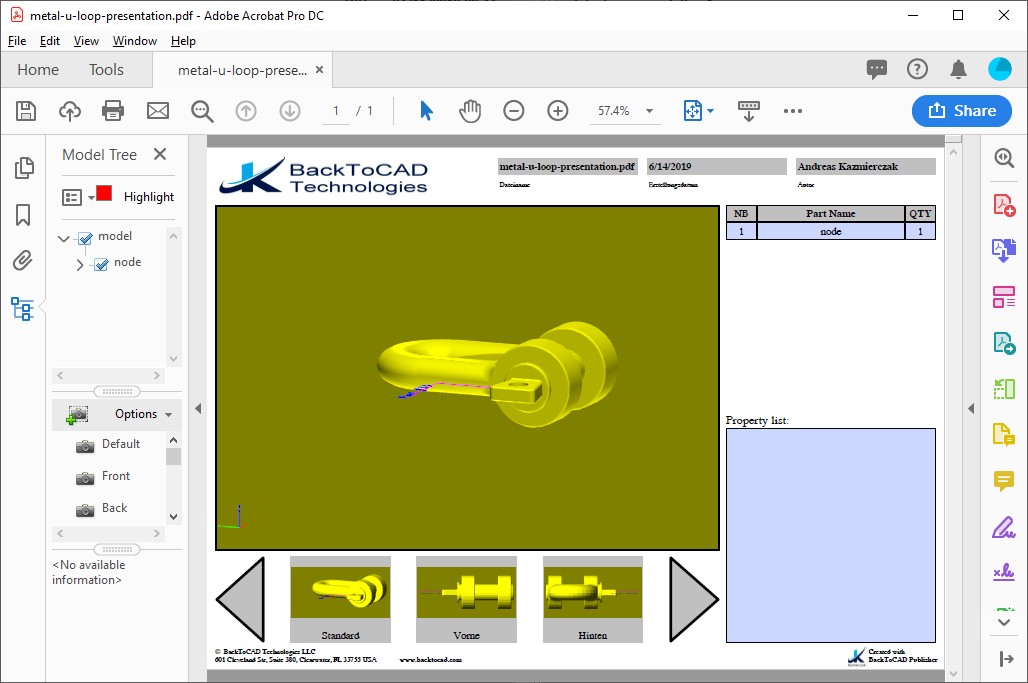Click the red Highlight color swatch
The width and height of the screenshot is (1028, 683).
[104, 193]
